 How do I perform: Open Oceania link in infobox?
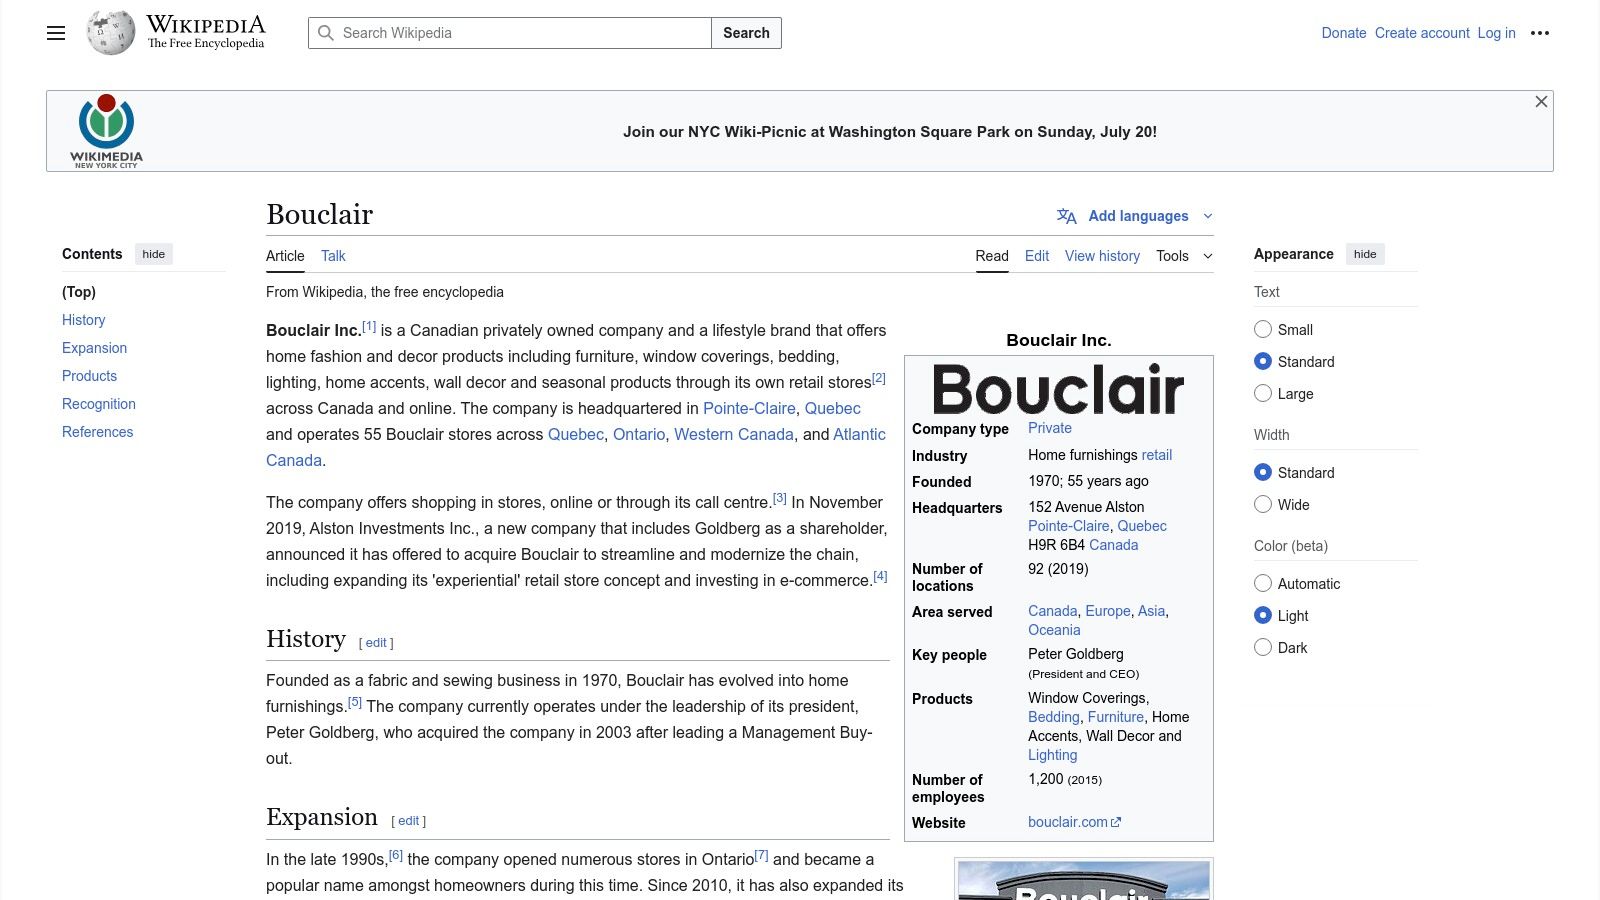tap(1054, 630)
